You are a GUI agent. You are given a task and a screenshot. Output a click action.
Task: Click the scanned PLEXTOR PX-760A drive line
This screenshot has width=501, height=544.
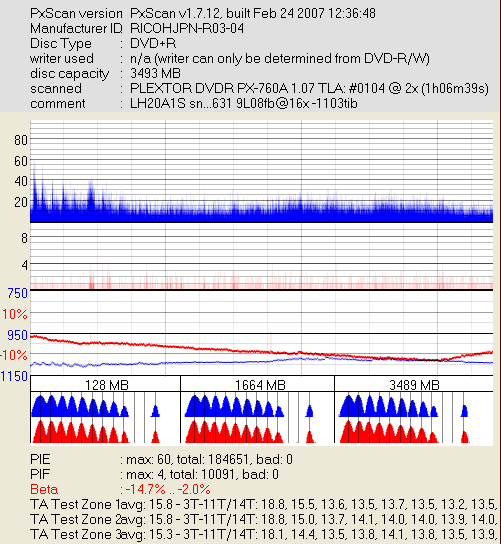[260, 88]
